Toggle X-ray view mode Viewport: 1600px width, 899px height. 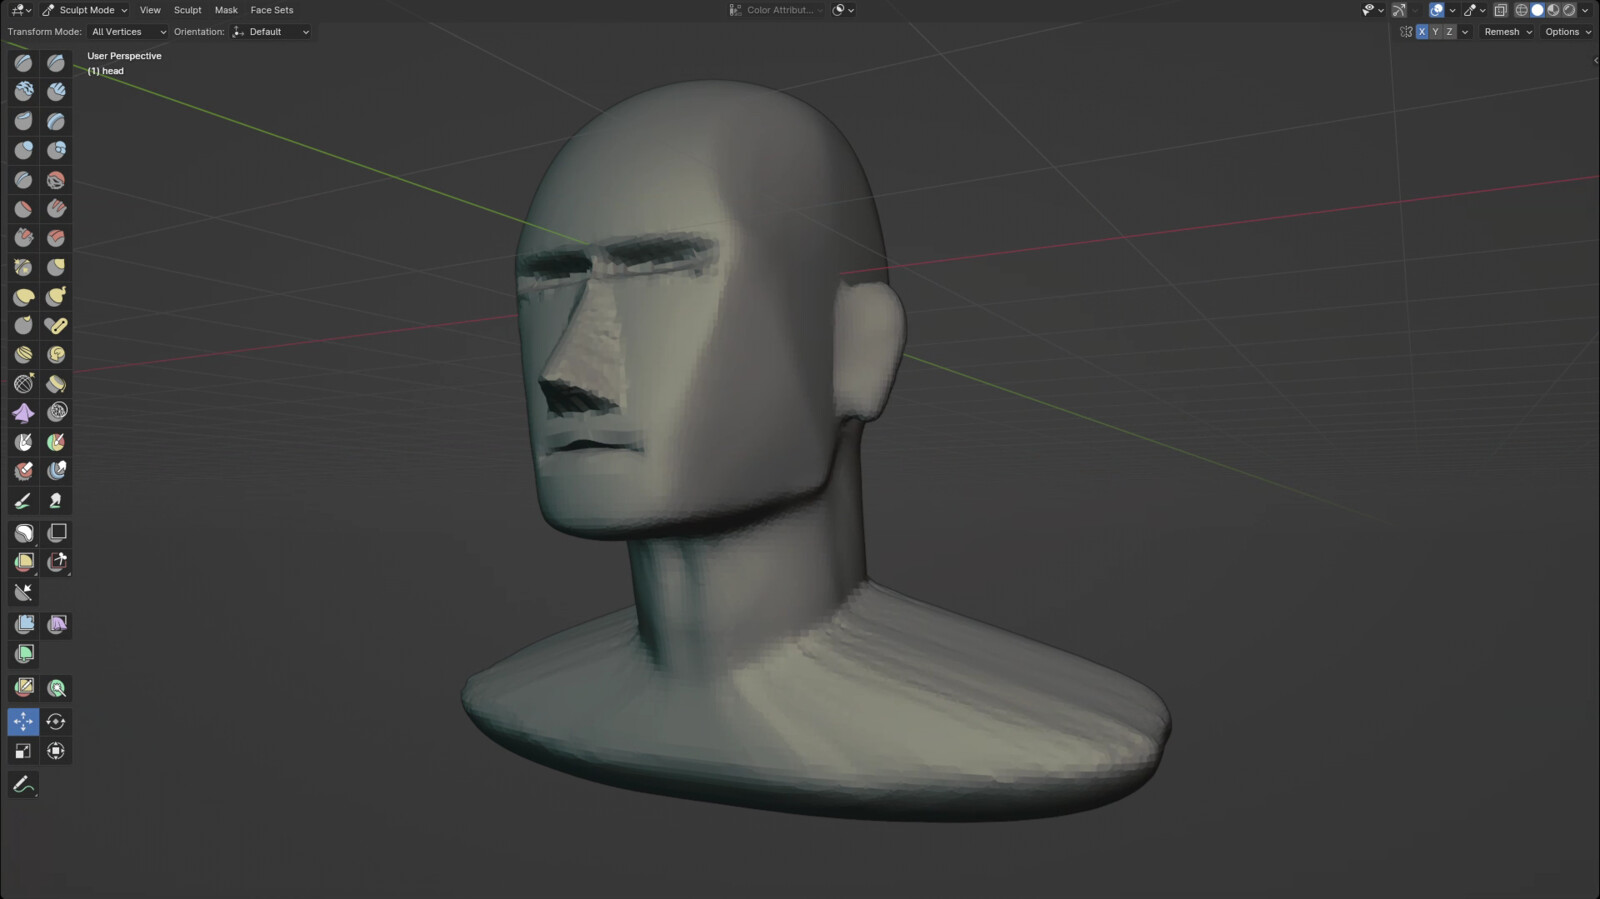point(1500,10)
